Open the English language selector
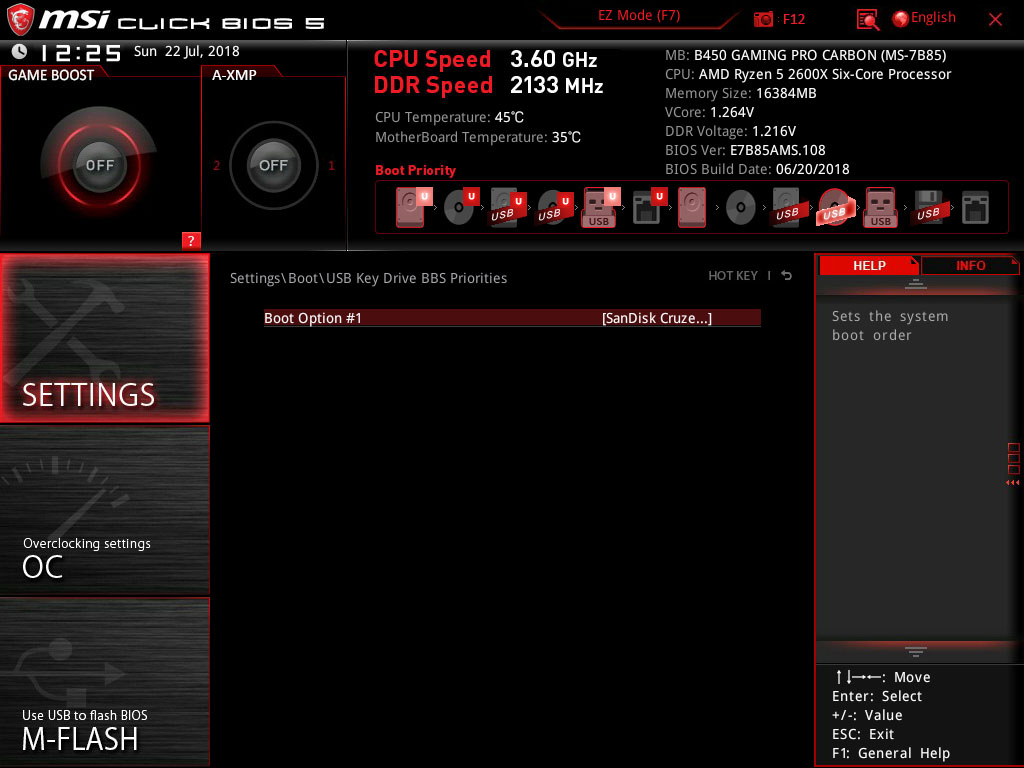 [x=933, y=18]
